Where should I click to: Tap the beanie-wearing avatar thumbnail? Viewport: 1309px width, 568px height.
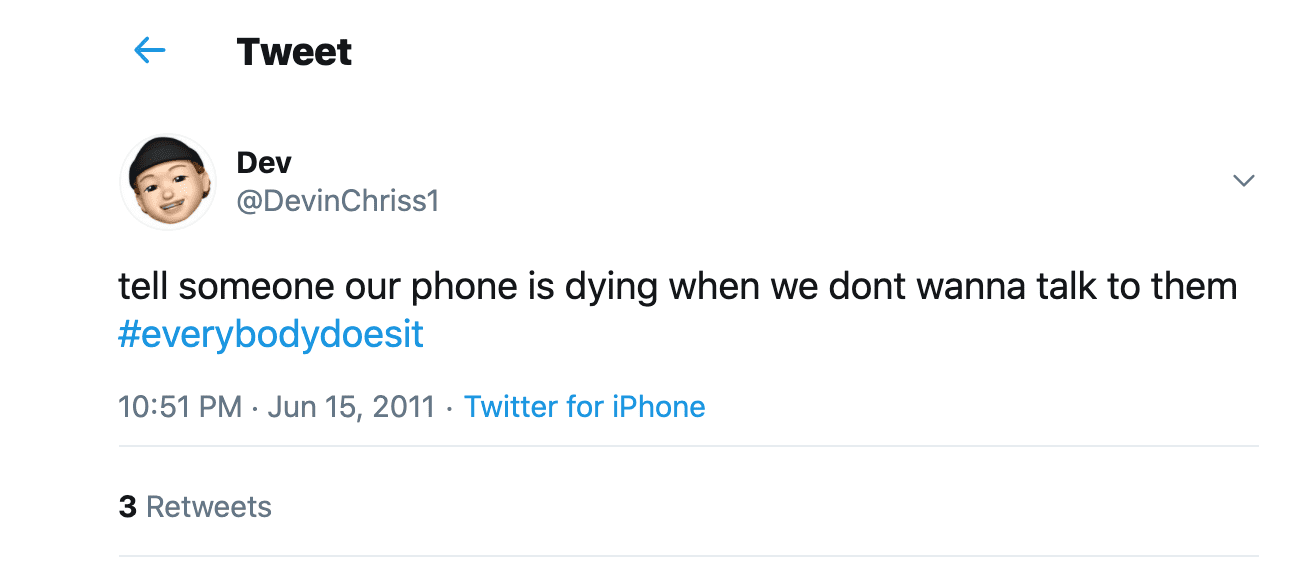168,182
